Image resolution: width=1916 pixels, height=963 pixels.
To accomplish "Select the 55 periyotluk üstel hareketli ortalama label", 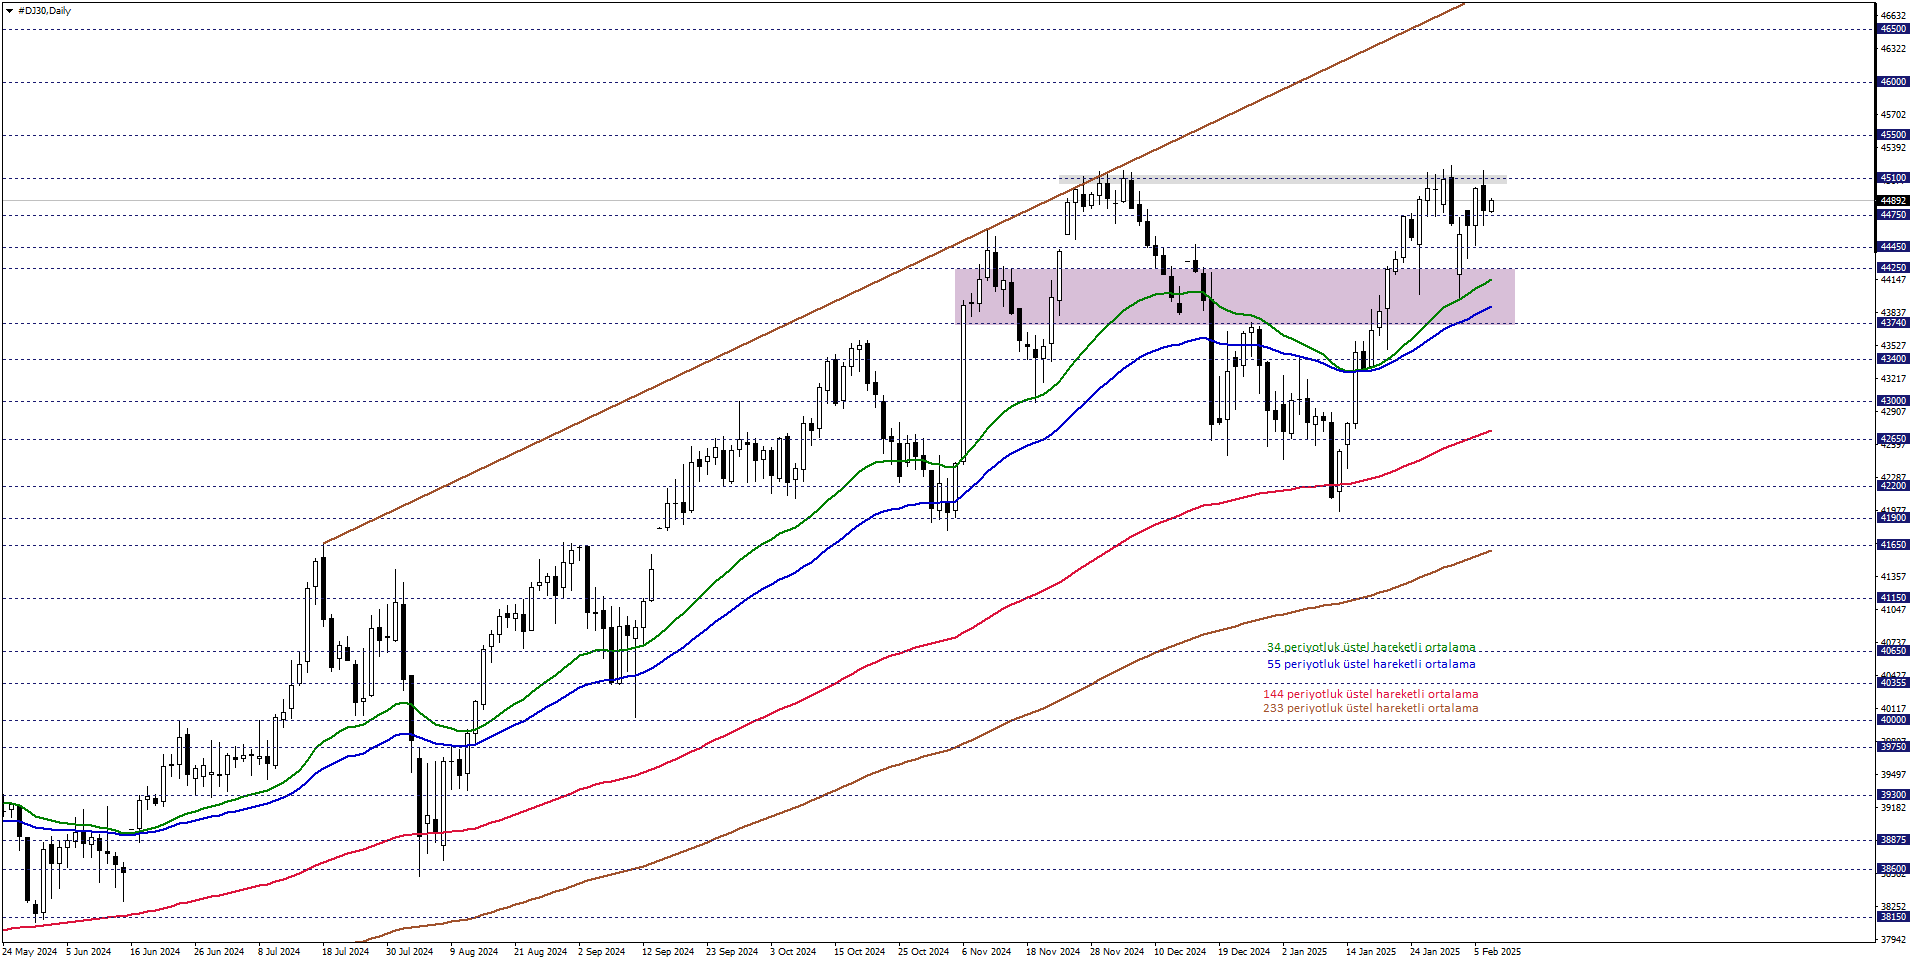I will click(1371, 664).
